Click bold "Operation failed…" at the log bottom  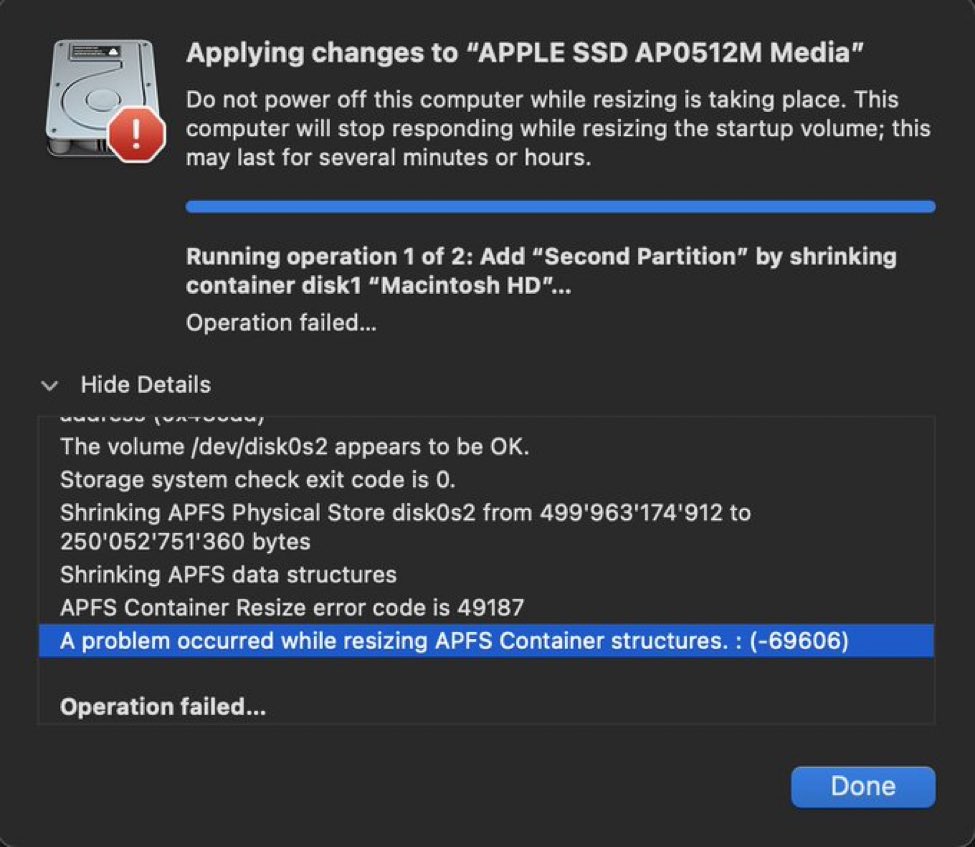tap(163, 707)
